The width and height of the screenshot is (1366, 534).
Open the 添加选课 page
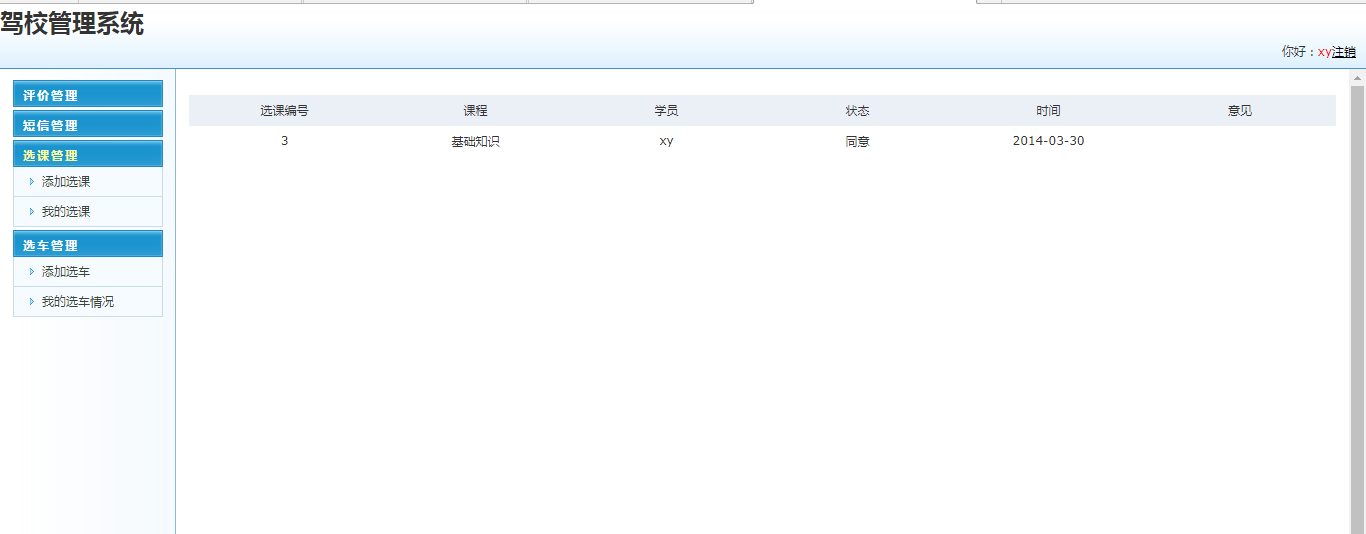[66, 182]
